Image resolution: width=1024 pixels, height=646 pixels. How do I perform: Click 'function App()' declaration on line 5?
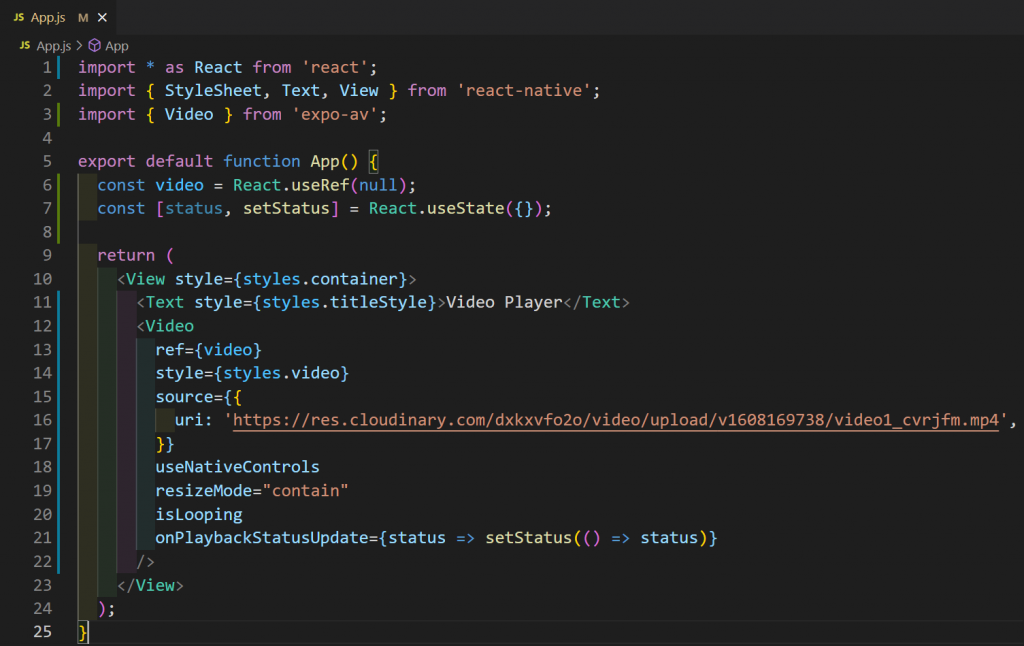click(291, 161)
